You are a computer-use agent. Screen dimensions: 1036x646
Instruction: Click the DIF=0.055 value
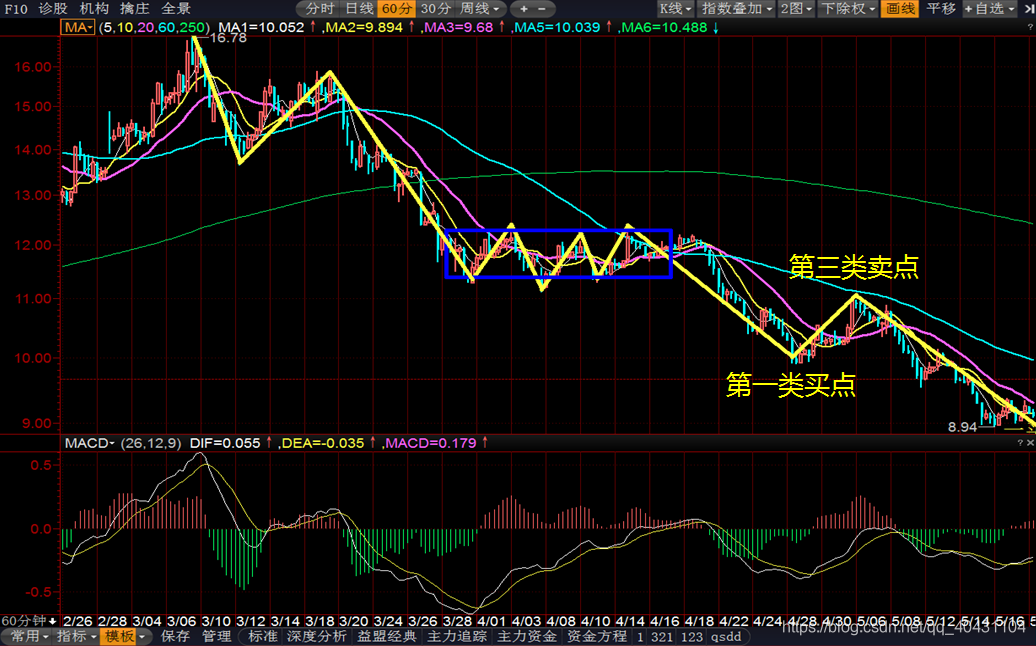pyautogui.click(x=225, y=443)
